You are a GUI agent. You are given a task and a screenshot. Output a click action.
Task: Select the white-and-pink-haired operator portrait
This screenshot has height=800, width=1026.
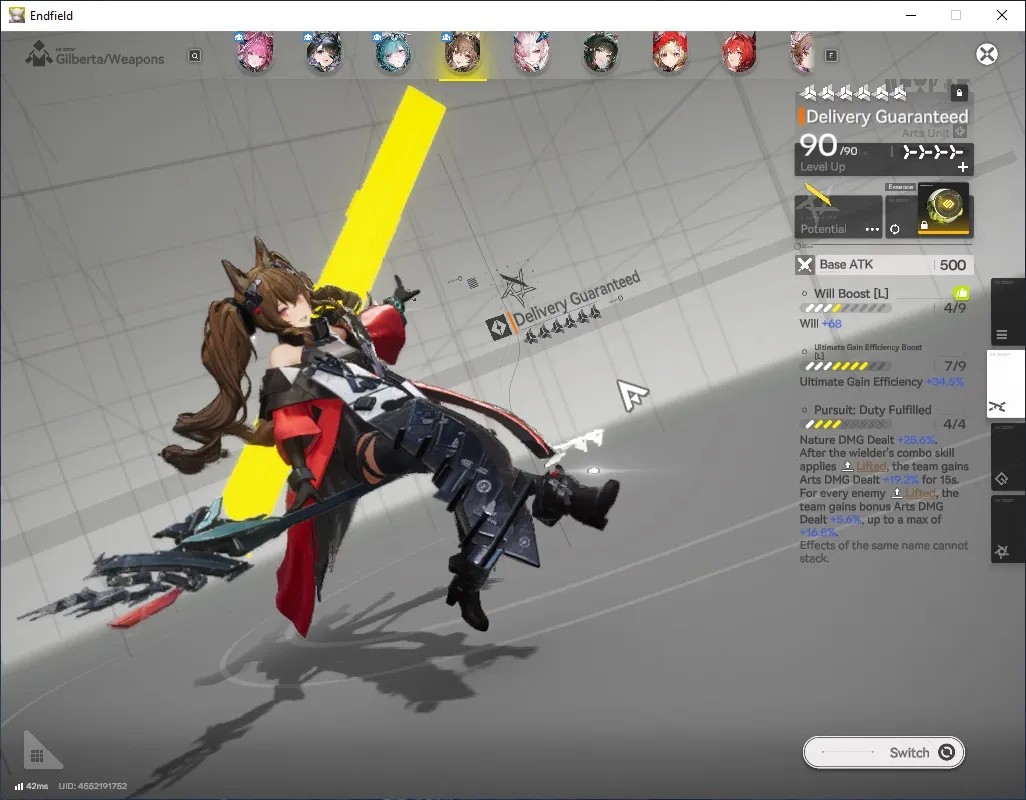pos(531,53)
